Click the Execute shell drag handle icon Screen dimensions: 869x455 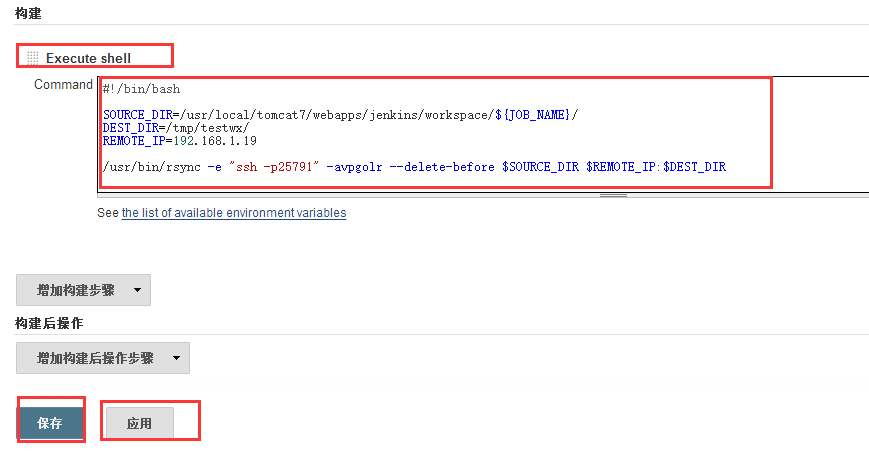pyautogui.click(x=33, y=58)
